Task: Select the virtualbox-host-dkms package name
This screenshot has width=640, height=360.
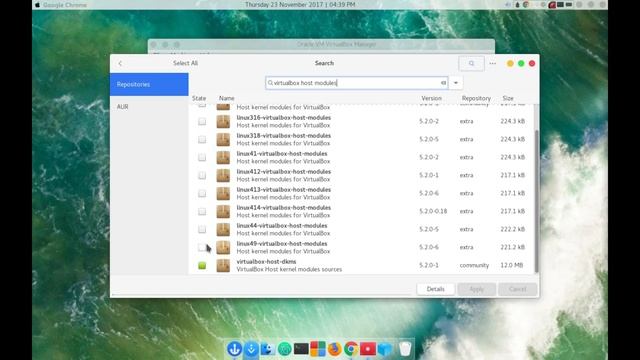Action: pyautogui.click(x=266, y=262)
